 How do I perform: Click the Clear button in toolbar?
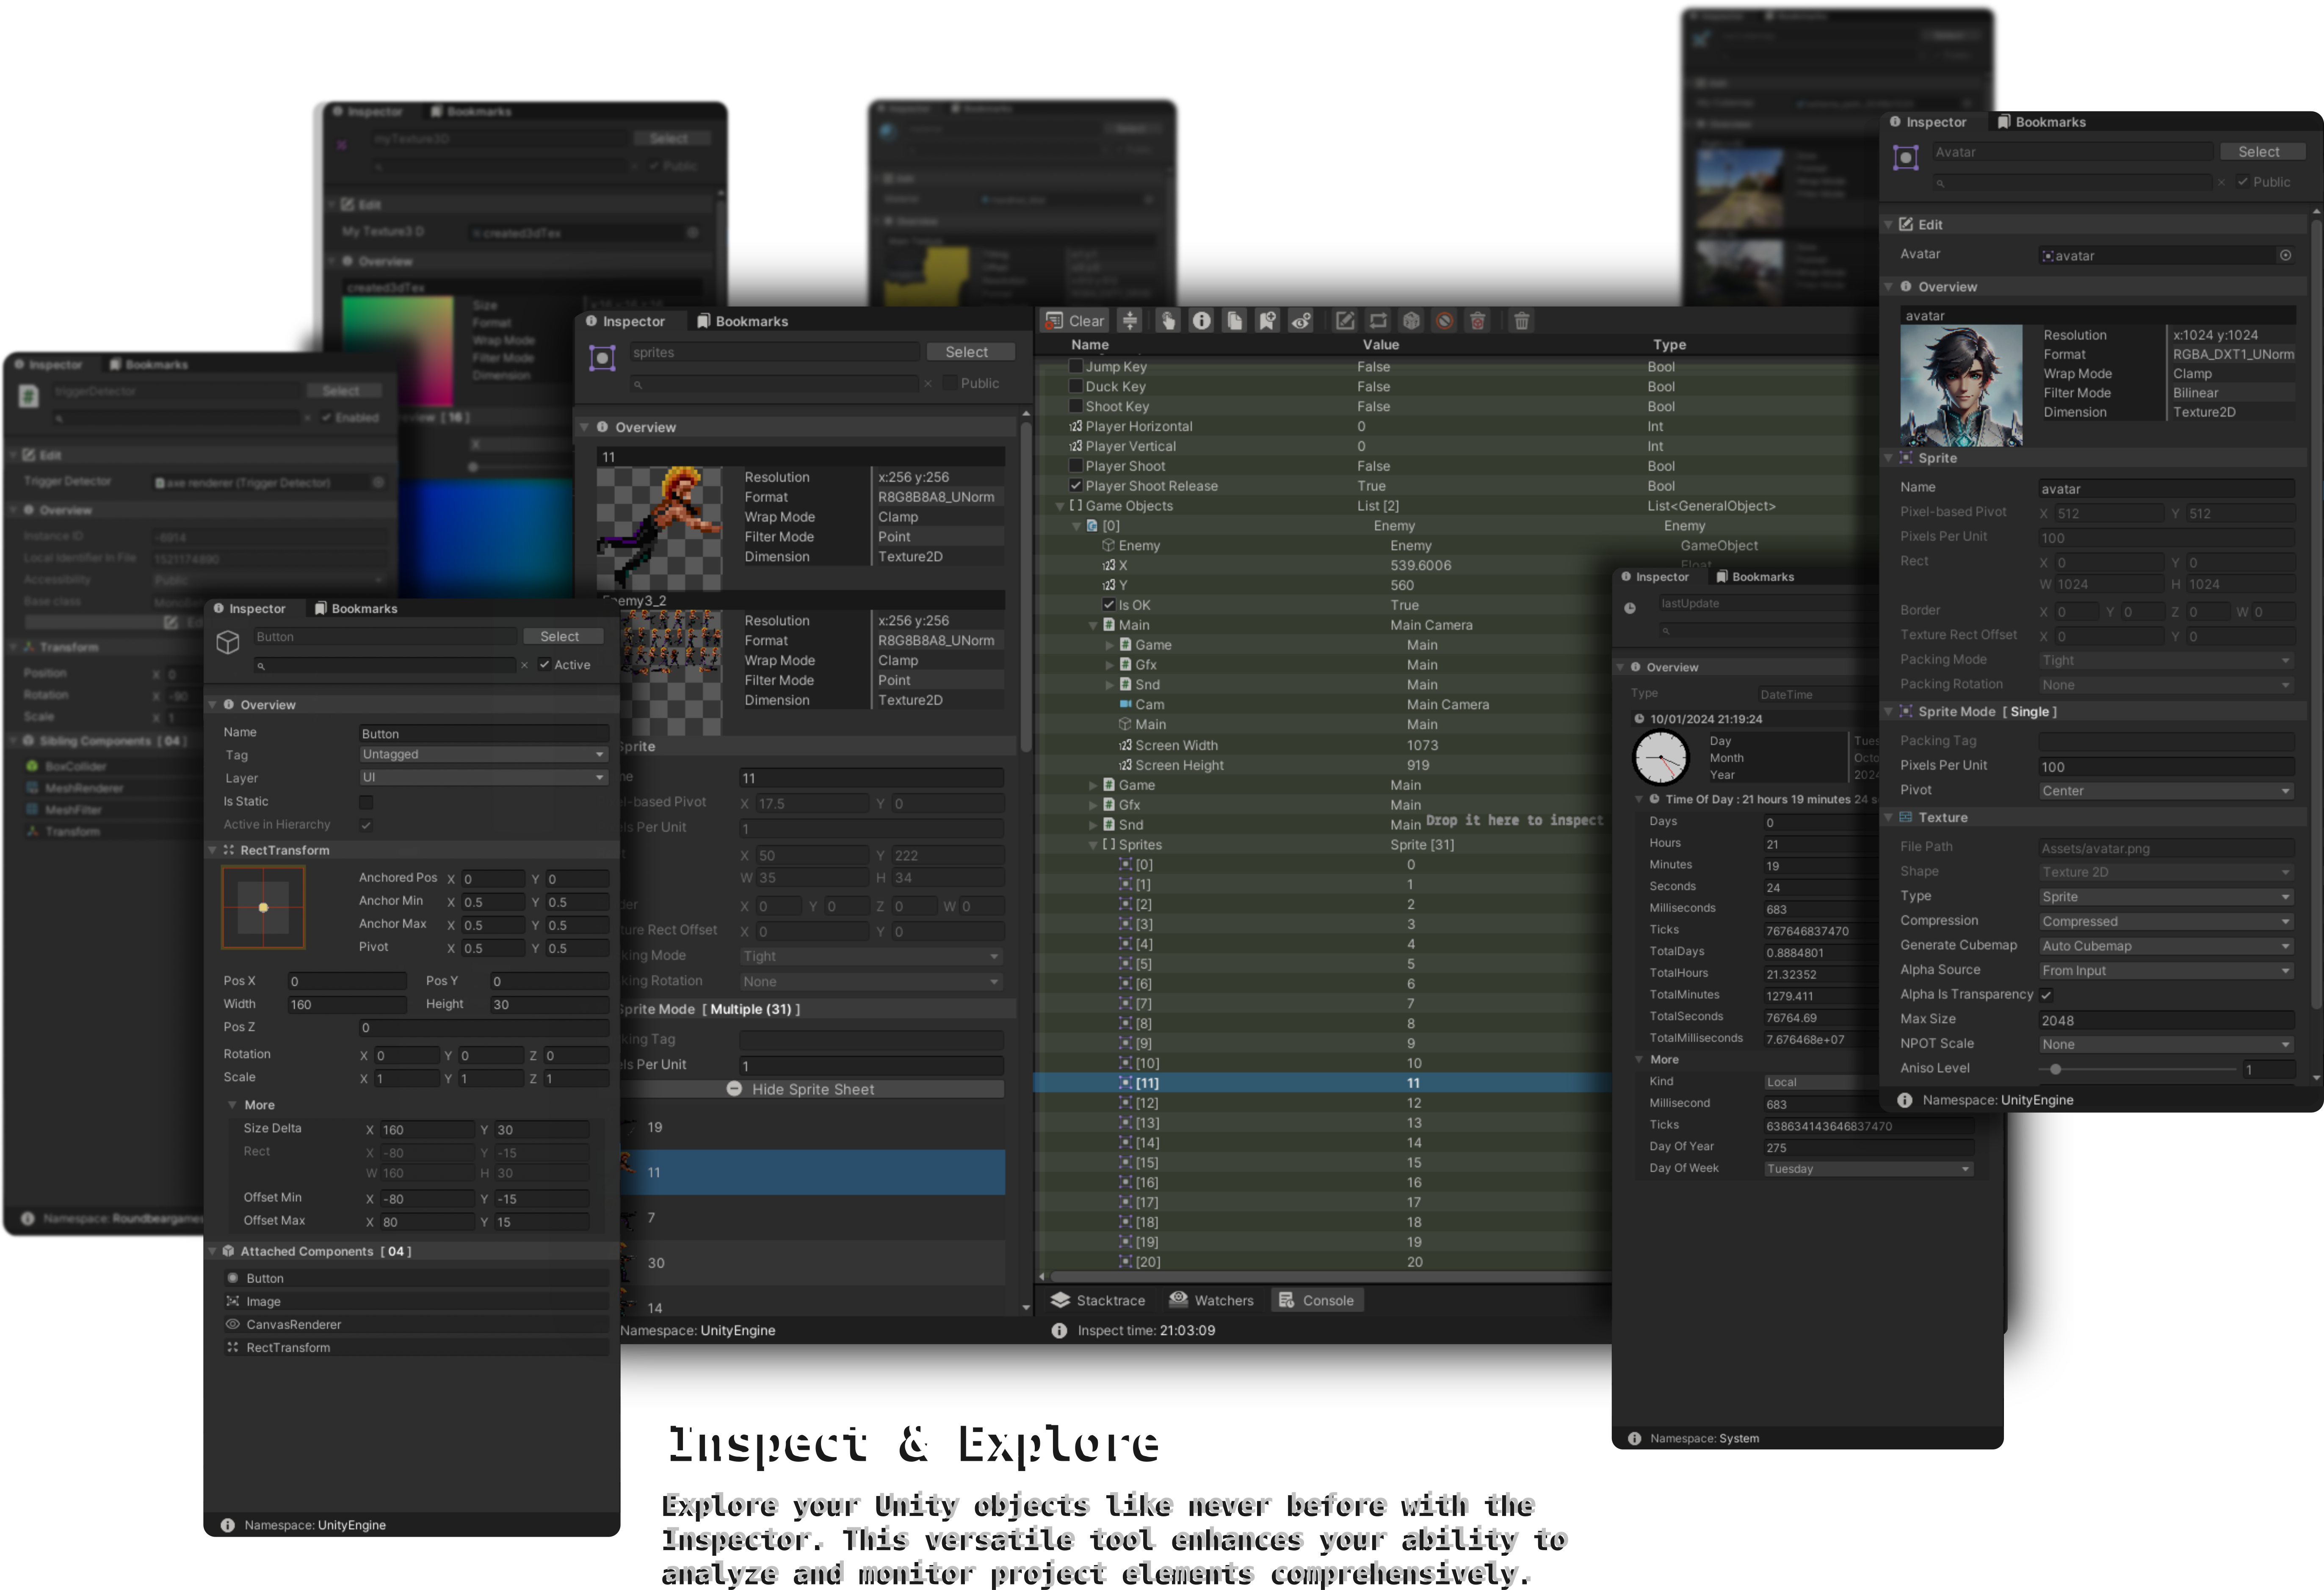coord(1075,321)
